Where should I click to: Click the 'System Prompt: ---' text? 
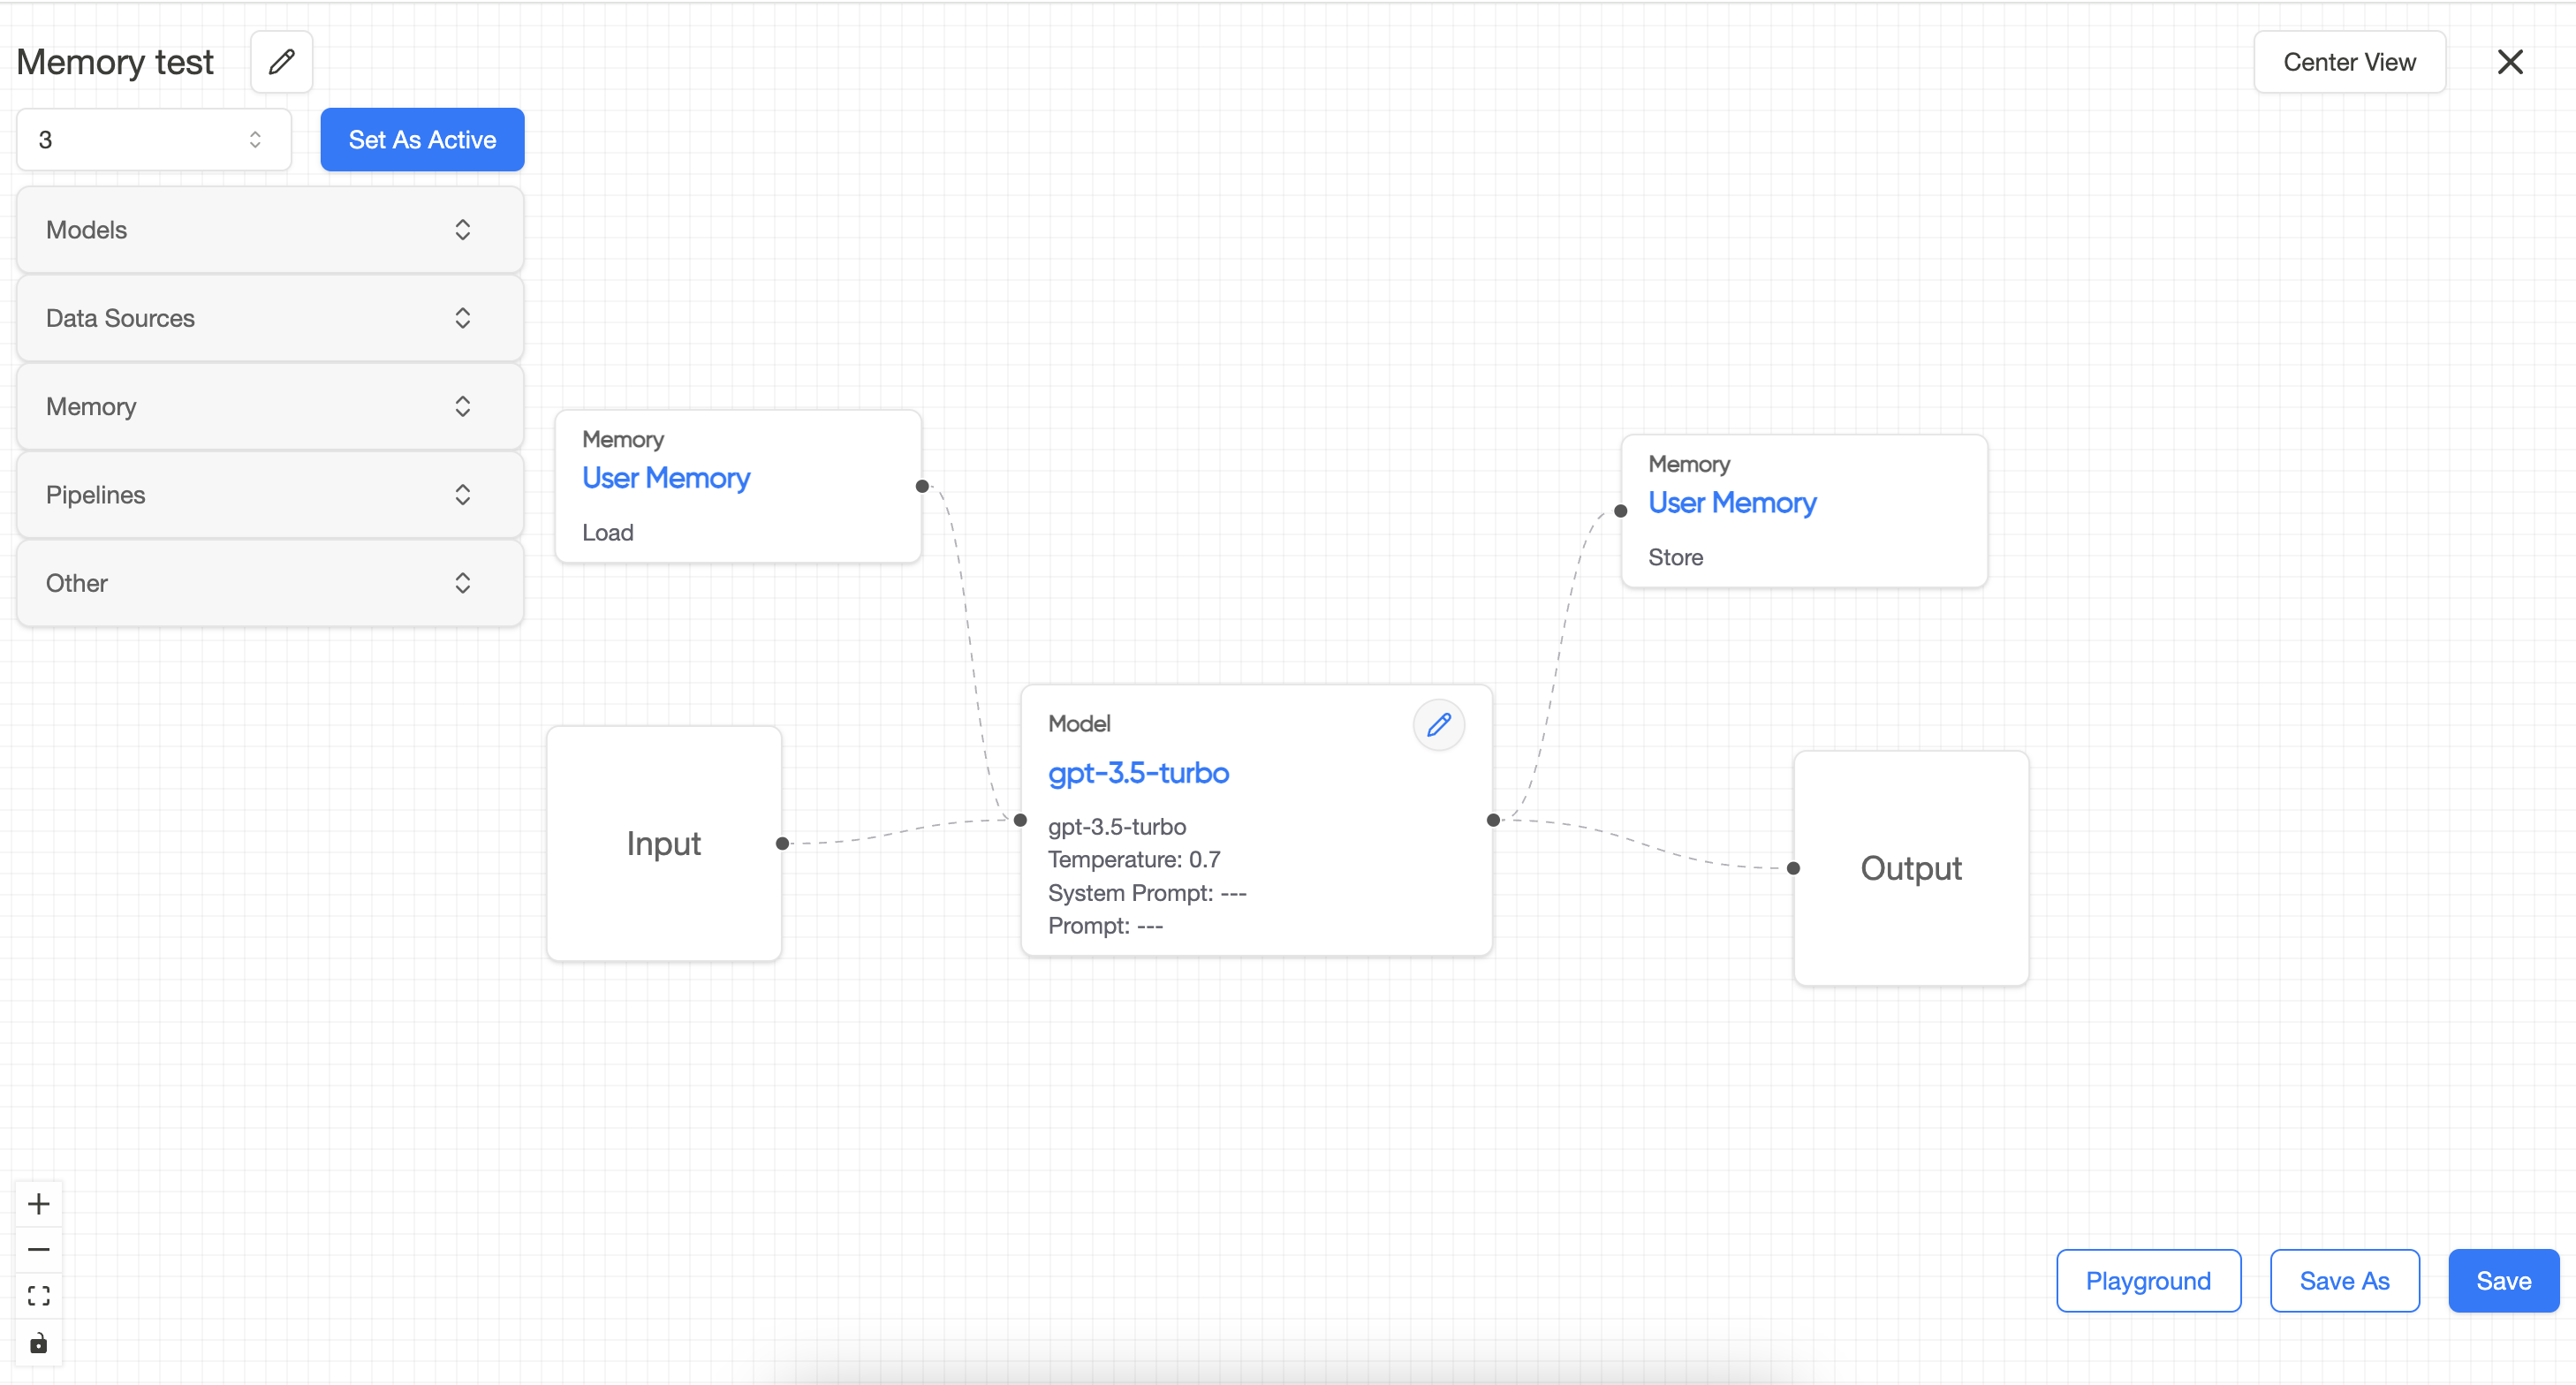coord(1147,893)
